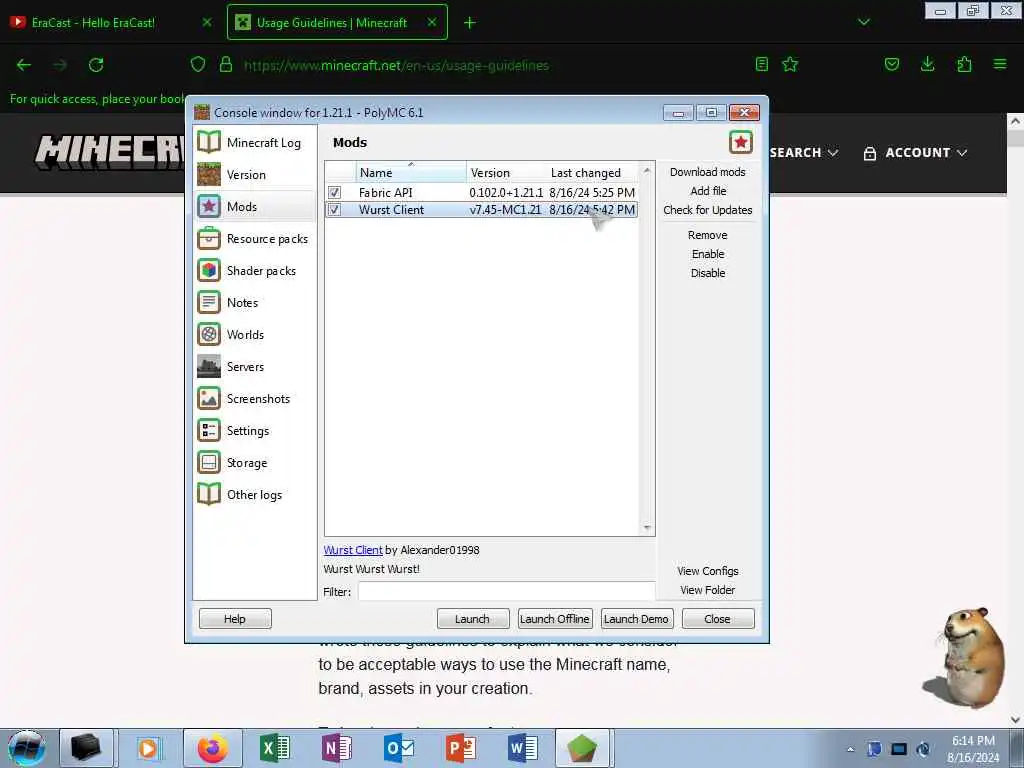Sort mods by Version column

pyautogui.click(x=506, y=172)
